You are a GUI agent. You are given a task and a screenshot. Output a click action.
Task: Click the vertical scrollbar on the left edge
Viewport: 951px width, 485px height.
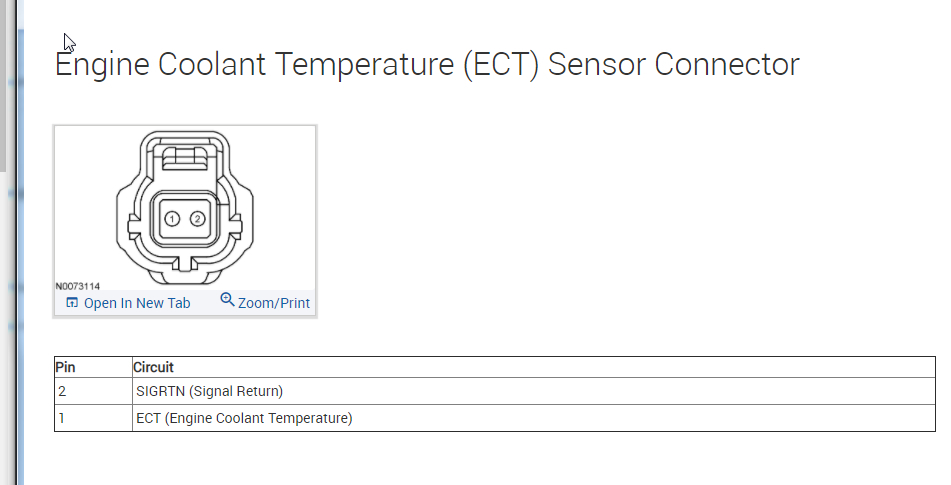point(4,100)
